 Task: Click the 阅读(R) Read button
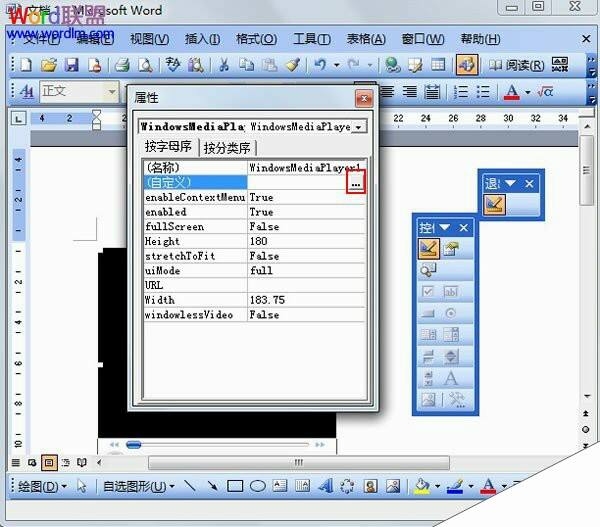pos(516,65)
